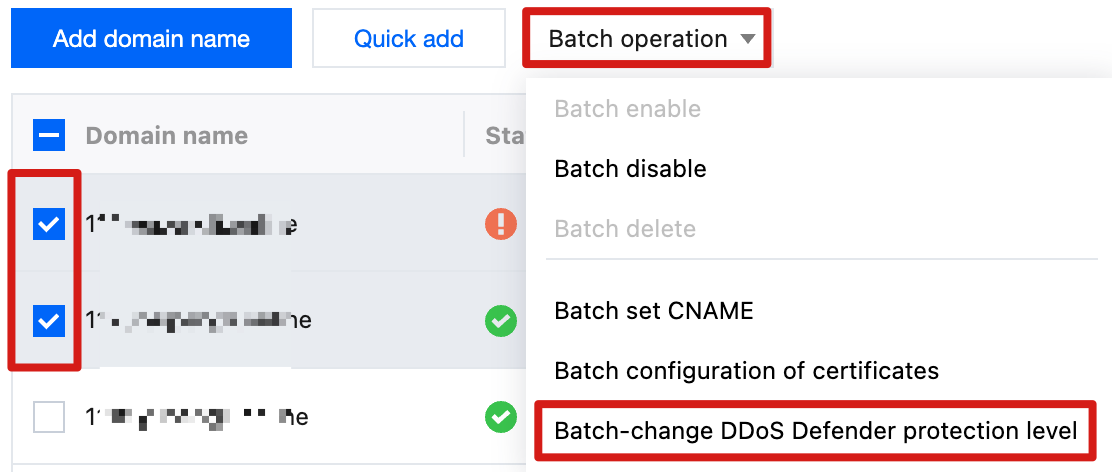Click the Domain name column header
The width and height of the screenshot is (1112, 472).
click(x=166, y=135)
